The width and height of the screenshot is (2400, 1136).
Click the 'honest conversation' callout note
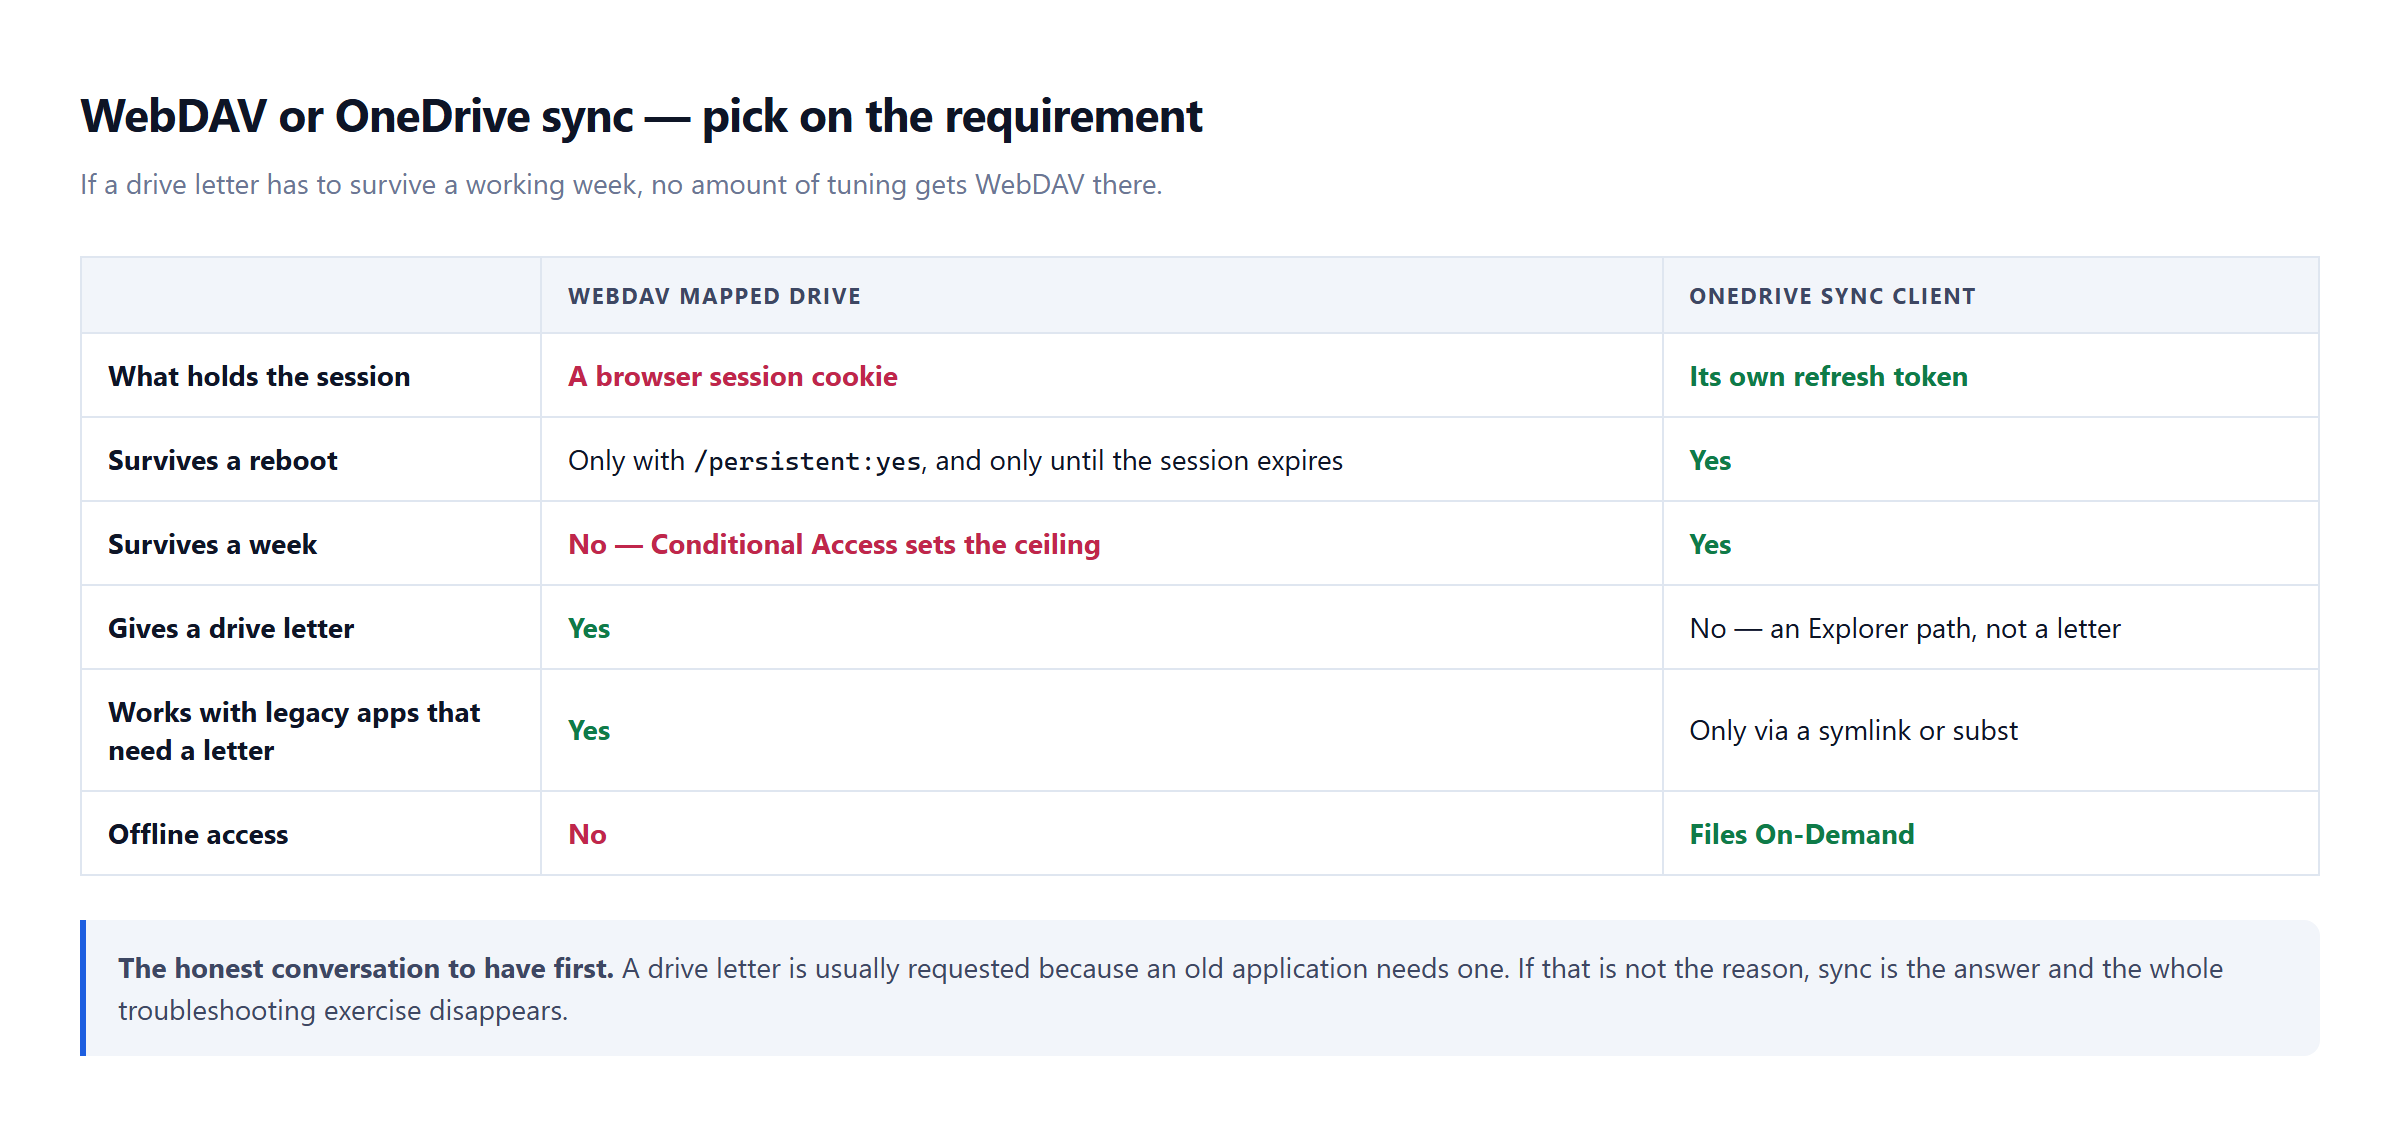pyautogui.click(x=1200, y=988)
